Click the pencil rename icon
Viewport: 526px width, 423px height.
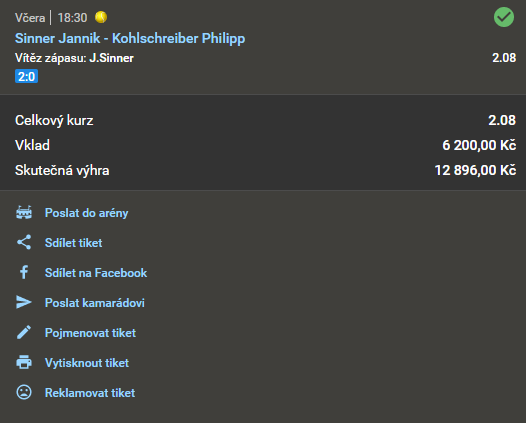pos(24,332)
